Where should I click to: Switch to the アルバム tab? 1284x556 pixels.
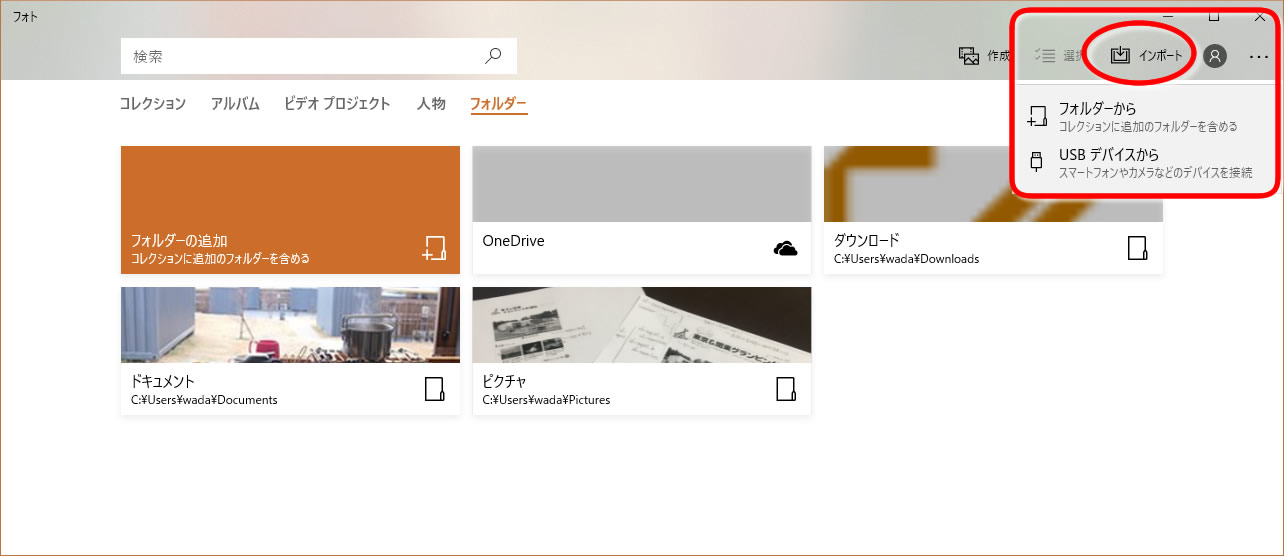pos(235,103)
